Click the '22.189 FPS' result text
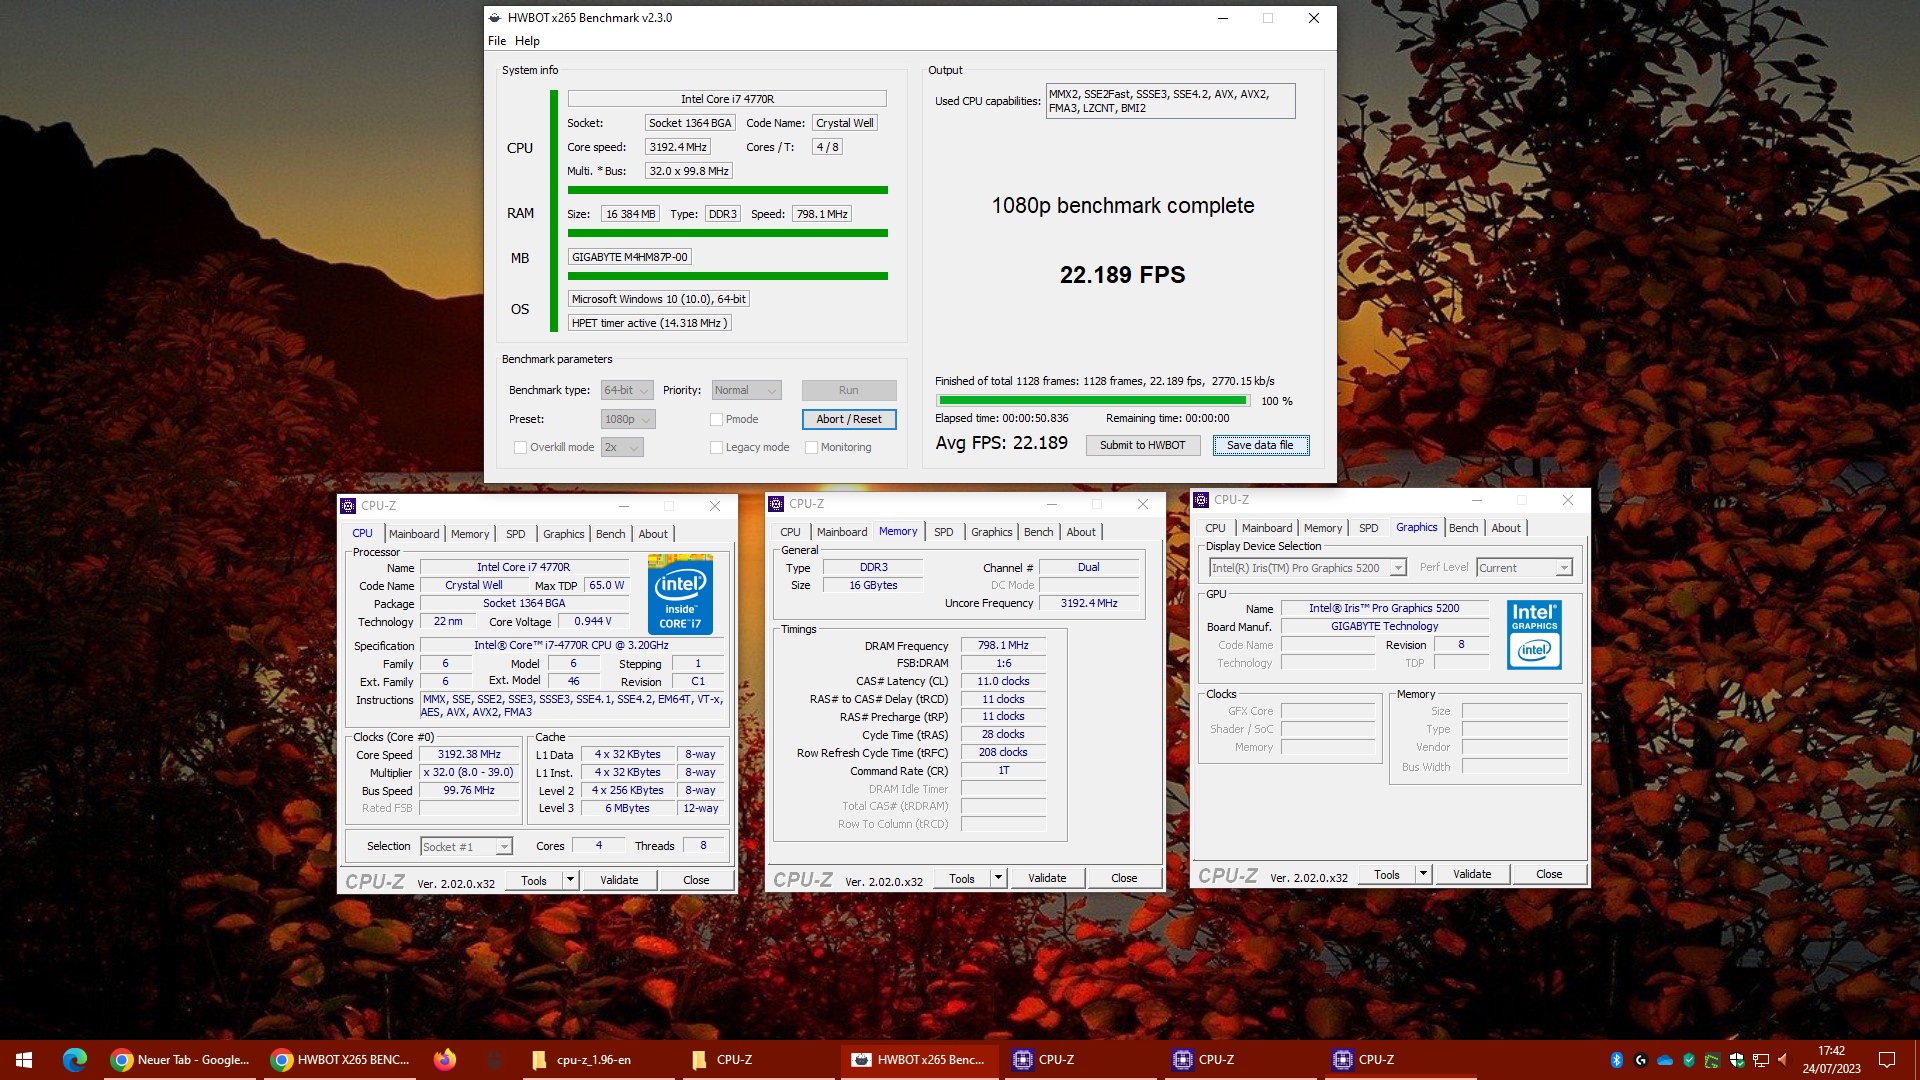This screenshot has height=1080, width=1920. [x=1122, y=275]
